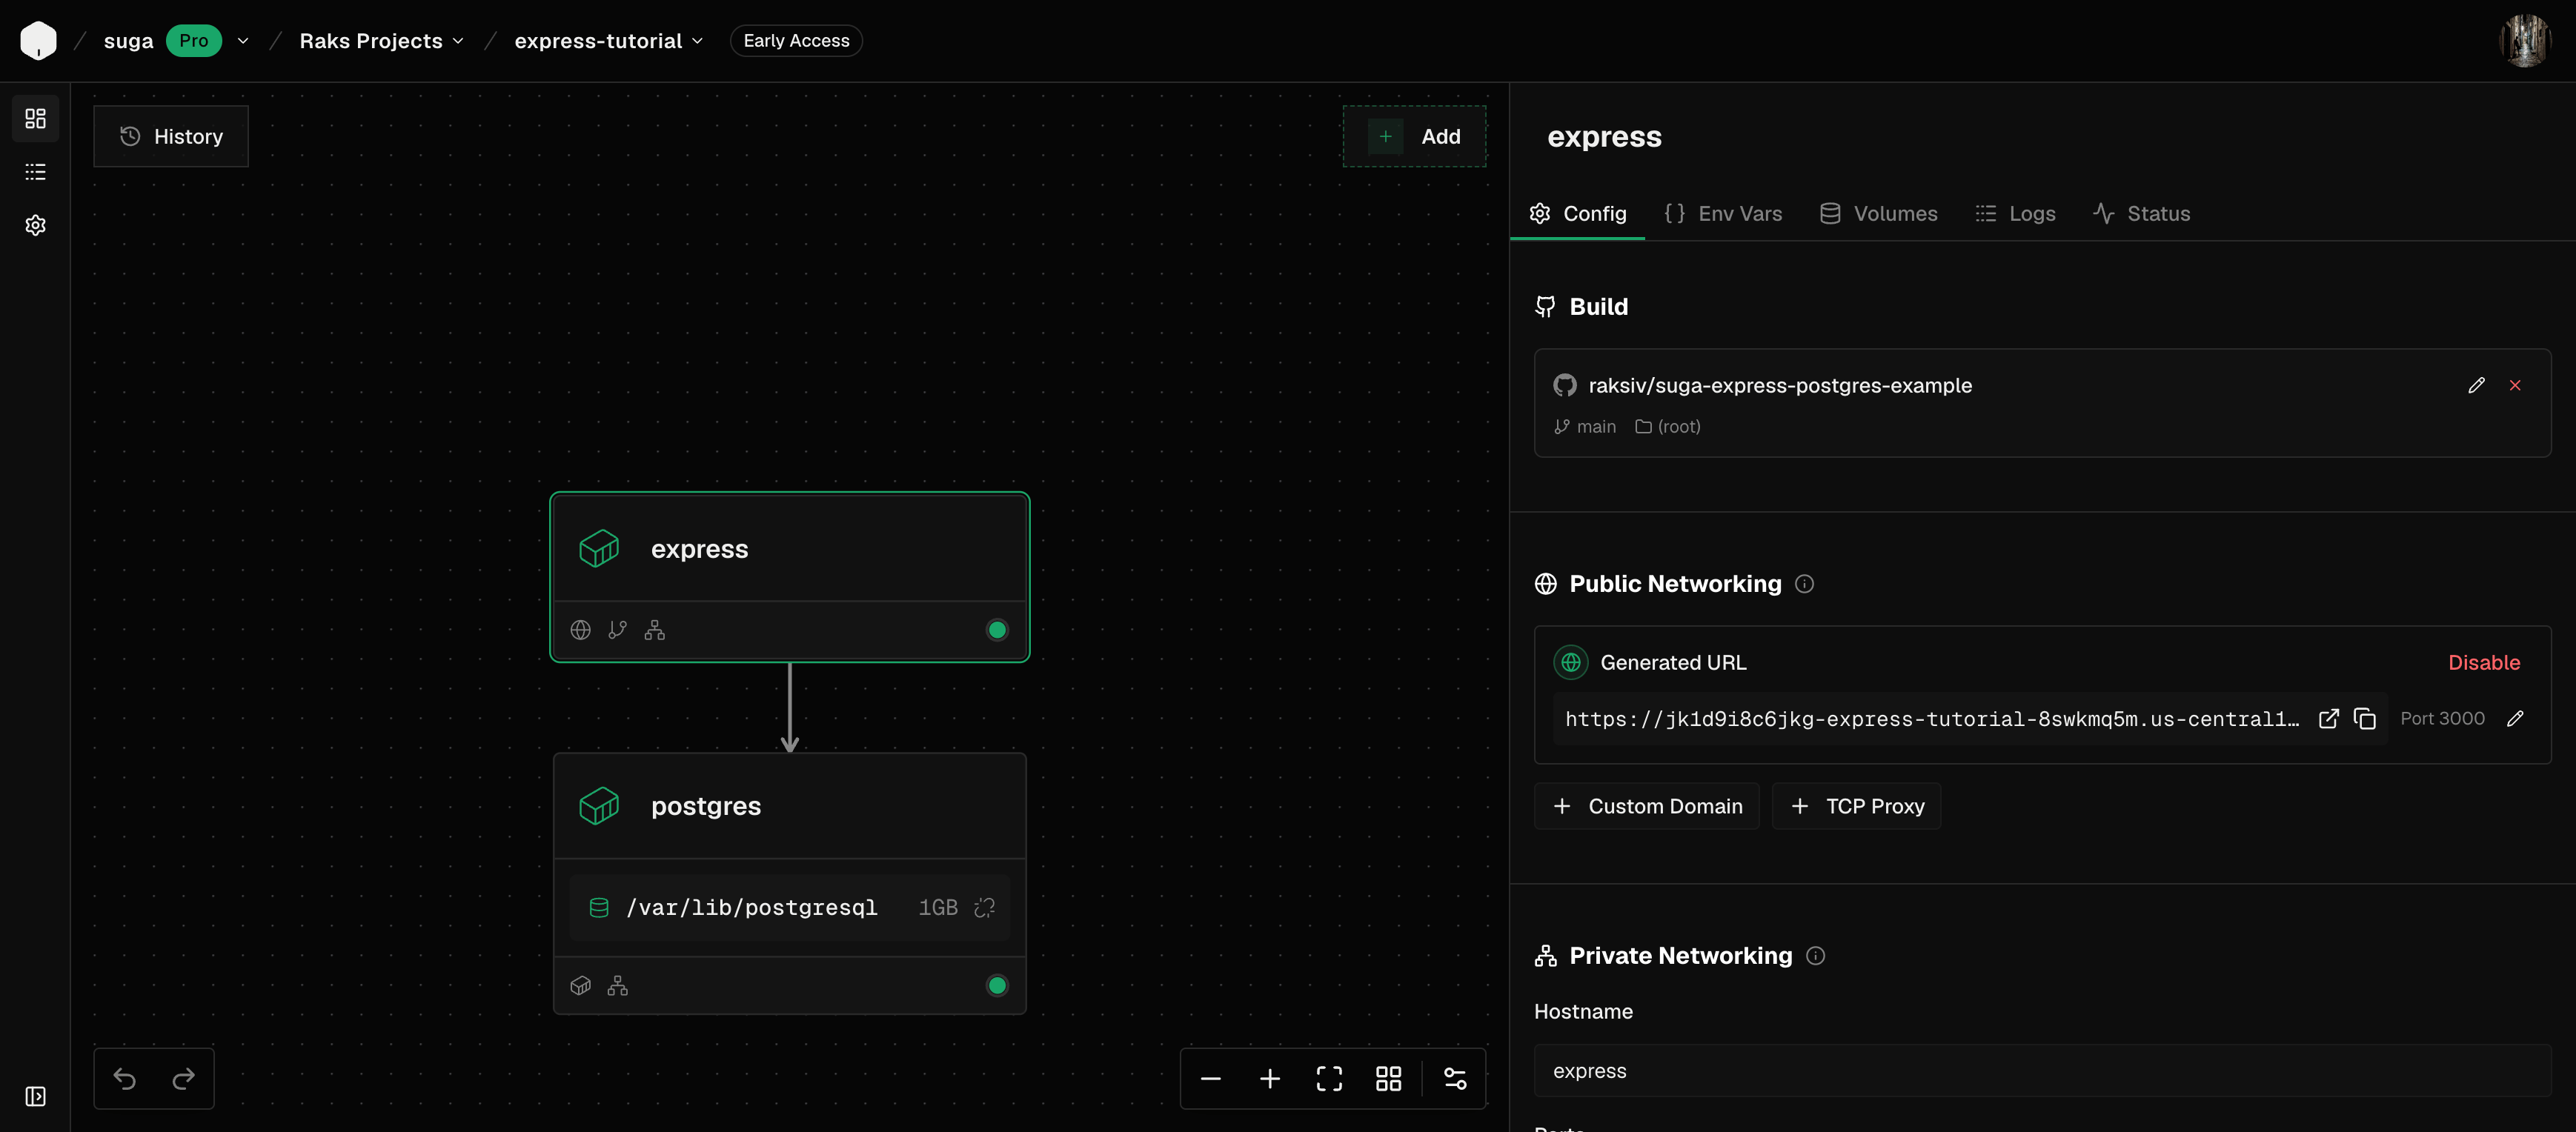Open canvas display options sliders icon

[1455, 1078]
